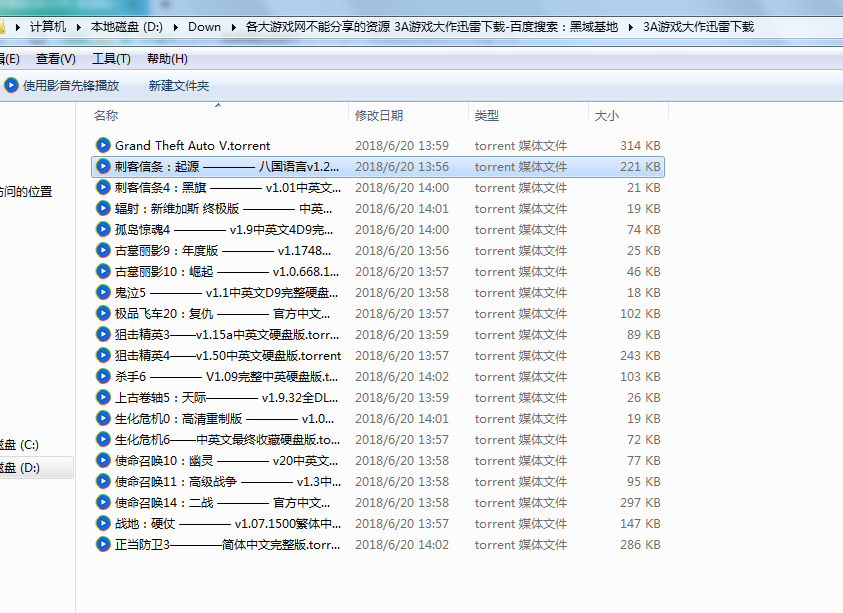Navigate to Down folder in address bar
The image size is (843, 613).
tap(204, 27)
